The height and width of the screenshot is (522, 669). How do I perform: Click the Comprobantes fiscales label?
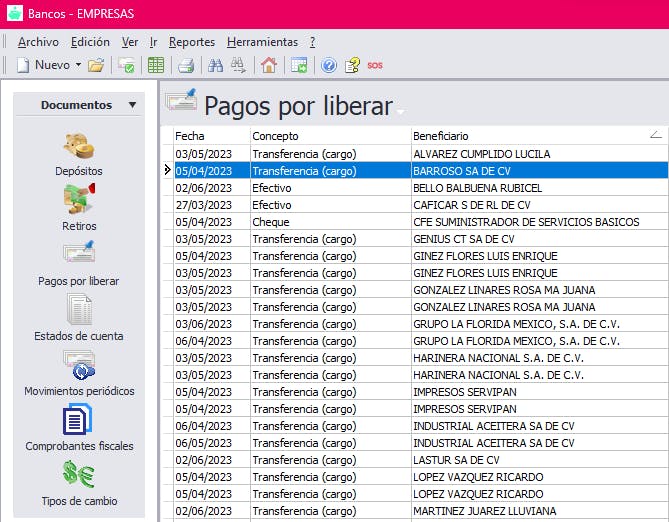(x=79, y=446)
